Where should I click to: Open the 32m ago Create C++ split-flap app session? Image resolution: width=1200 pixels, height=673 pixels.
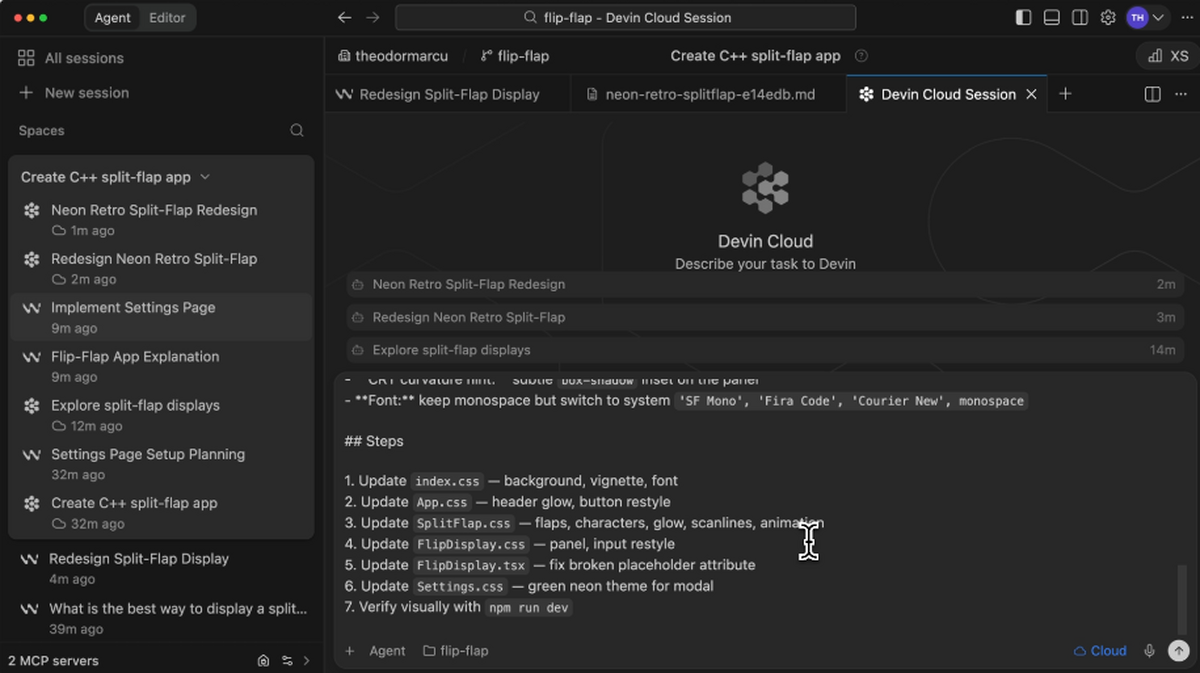coord(160,513)
